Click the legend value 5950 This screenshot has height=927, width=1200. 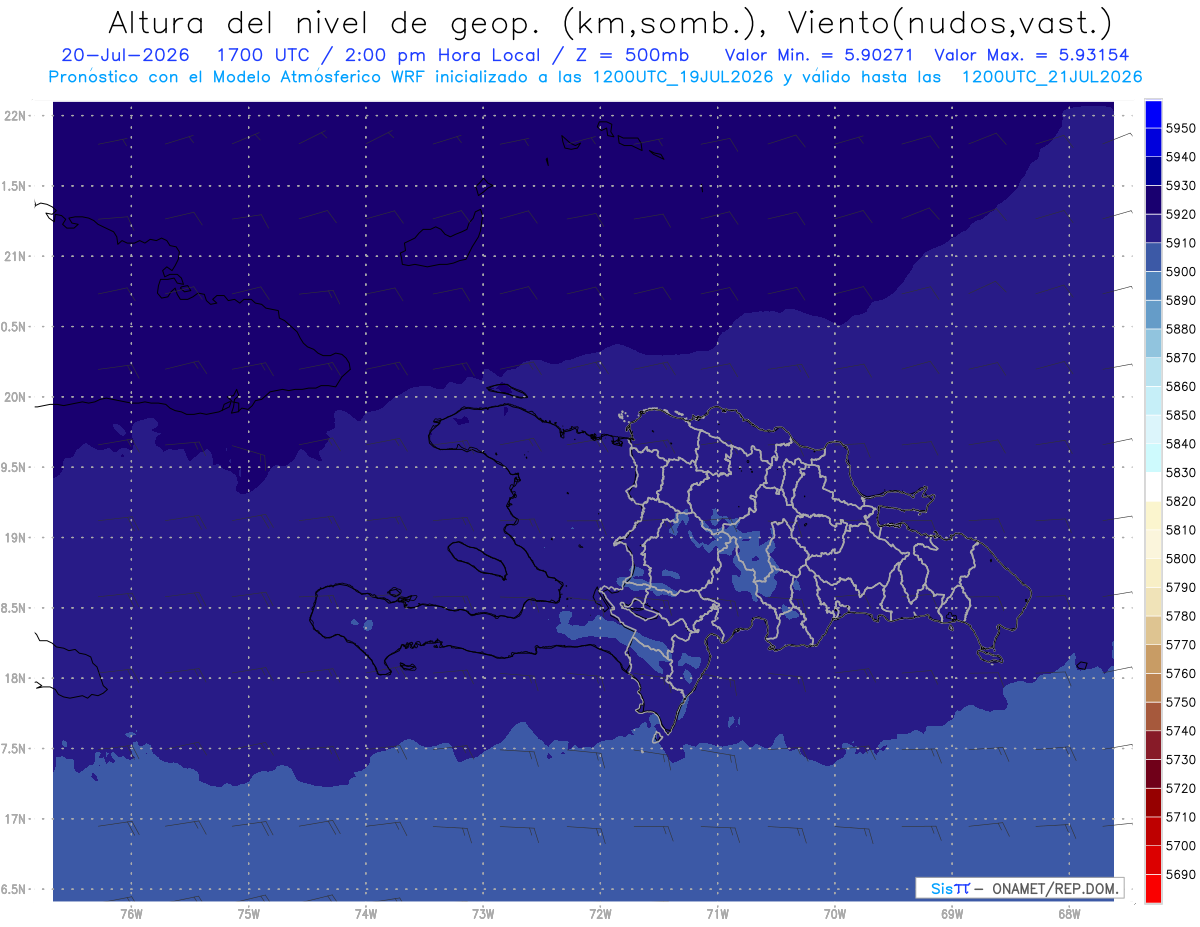pos(1180,128)
